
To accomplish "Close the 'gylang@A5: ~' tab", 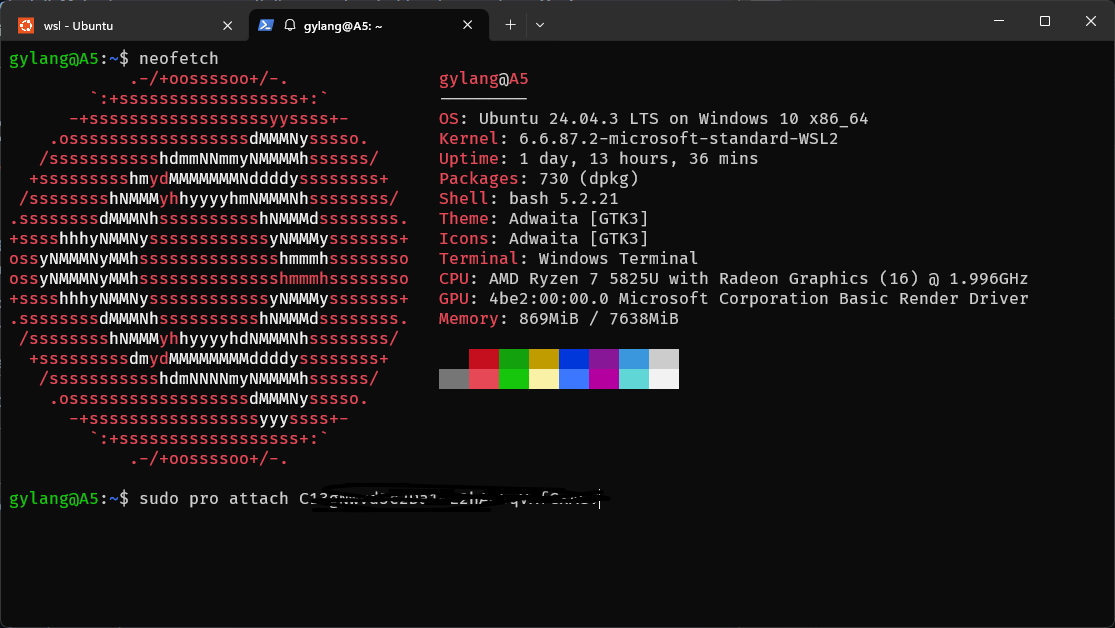I will 469,25.
